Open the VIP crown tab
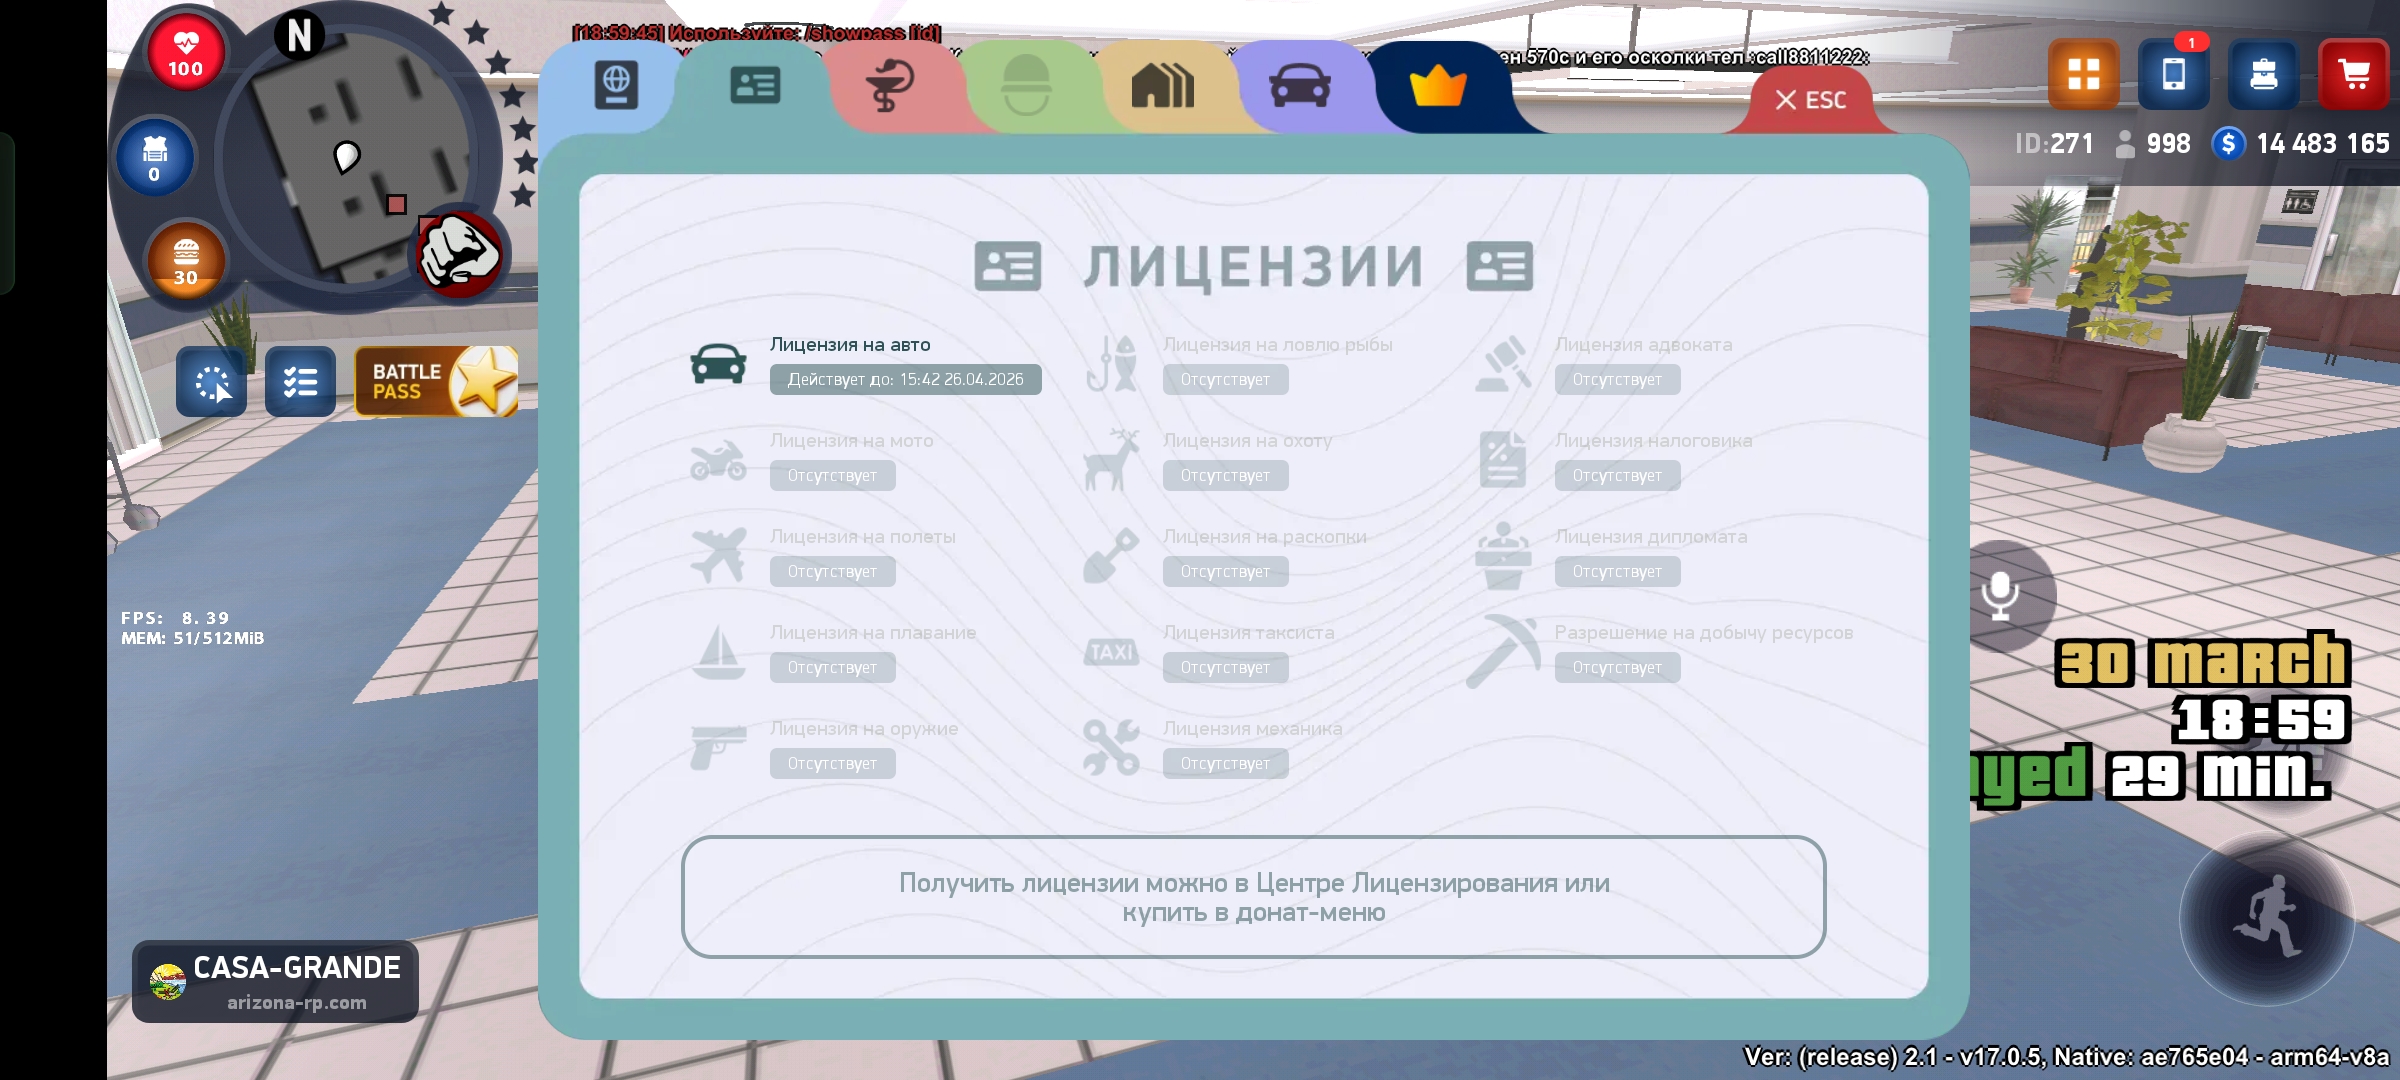2400x1080 pixels. pos(1438,87)
